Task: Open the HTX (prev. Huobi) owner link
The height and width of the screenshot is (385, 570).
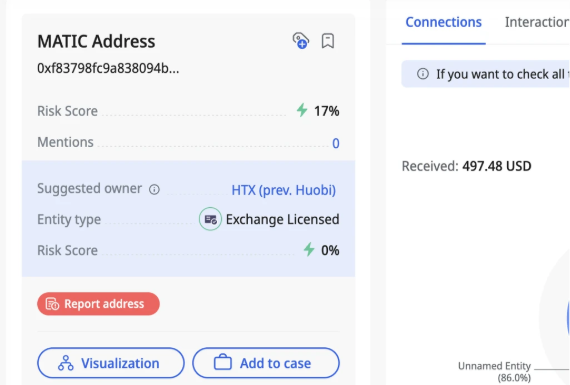Action: point(284,190)
